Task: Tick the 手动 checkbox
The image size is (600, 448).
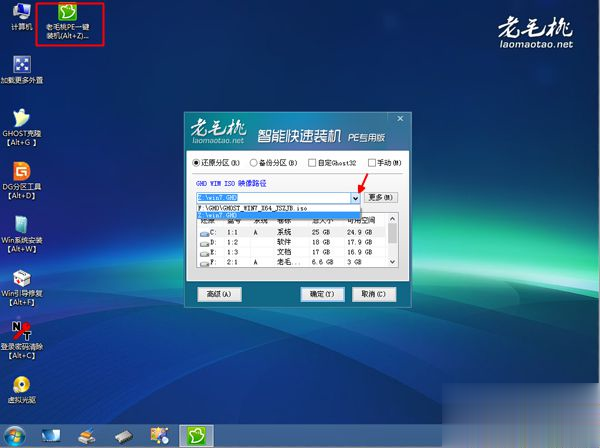Action: pos(372,162)
